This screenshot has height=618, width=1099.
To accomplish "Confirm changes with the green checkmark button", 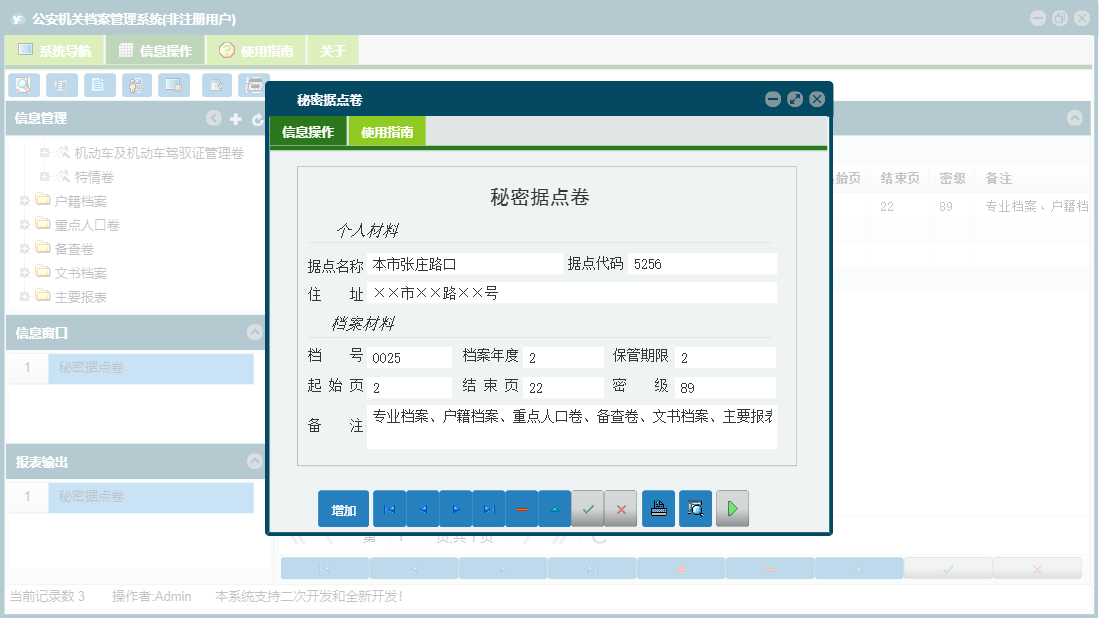I will click(x=588, y=508).
